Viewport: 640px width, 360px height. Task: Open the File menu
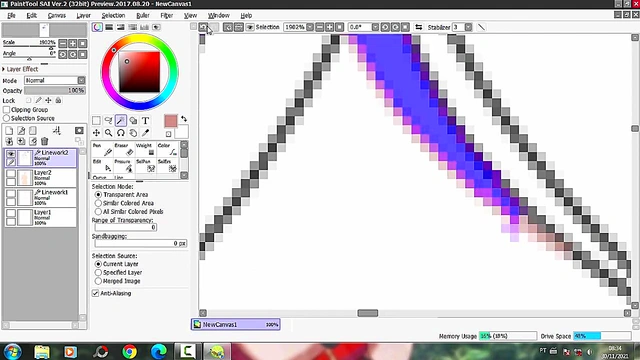click(11, 16)
